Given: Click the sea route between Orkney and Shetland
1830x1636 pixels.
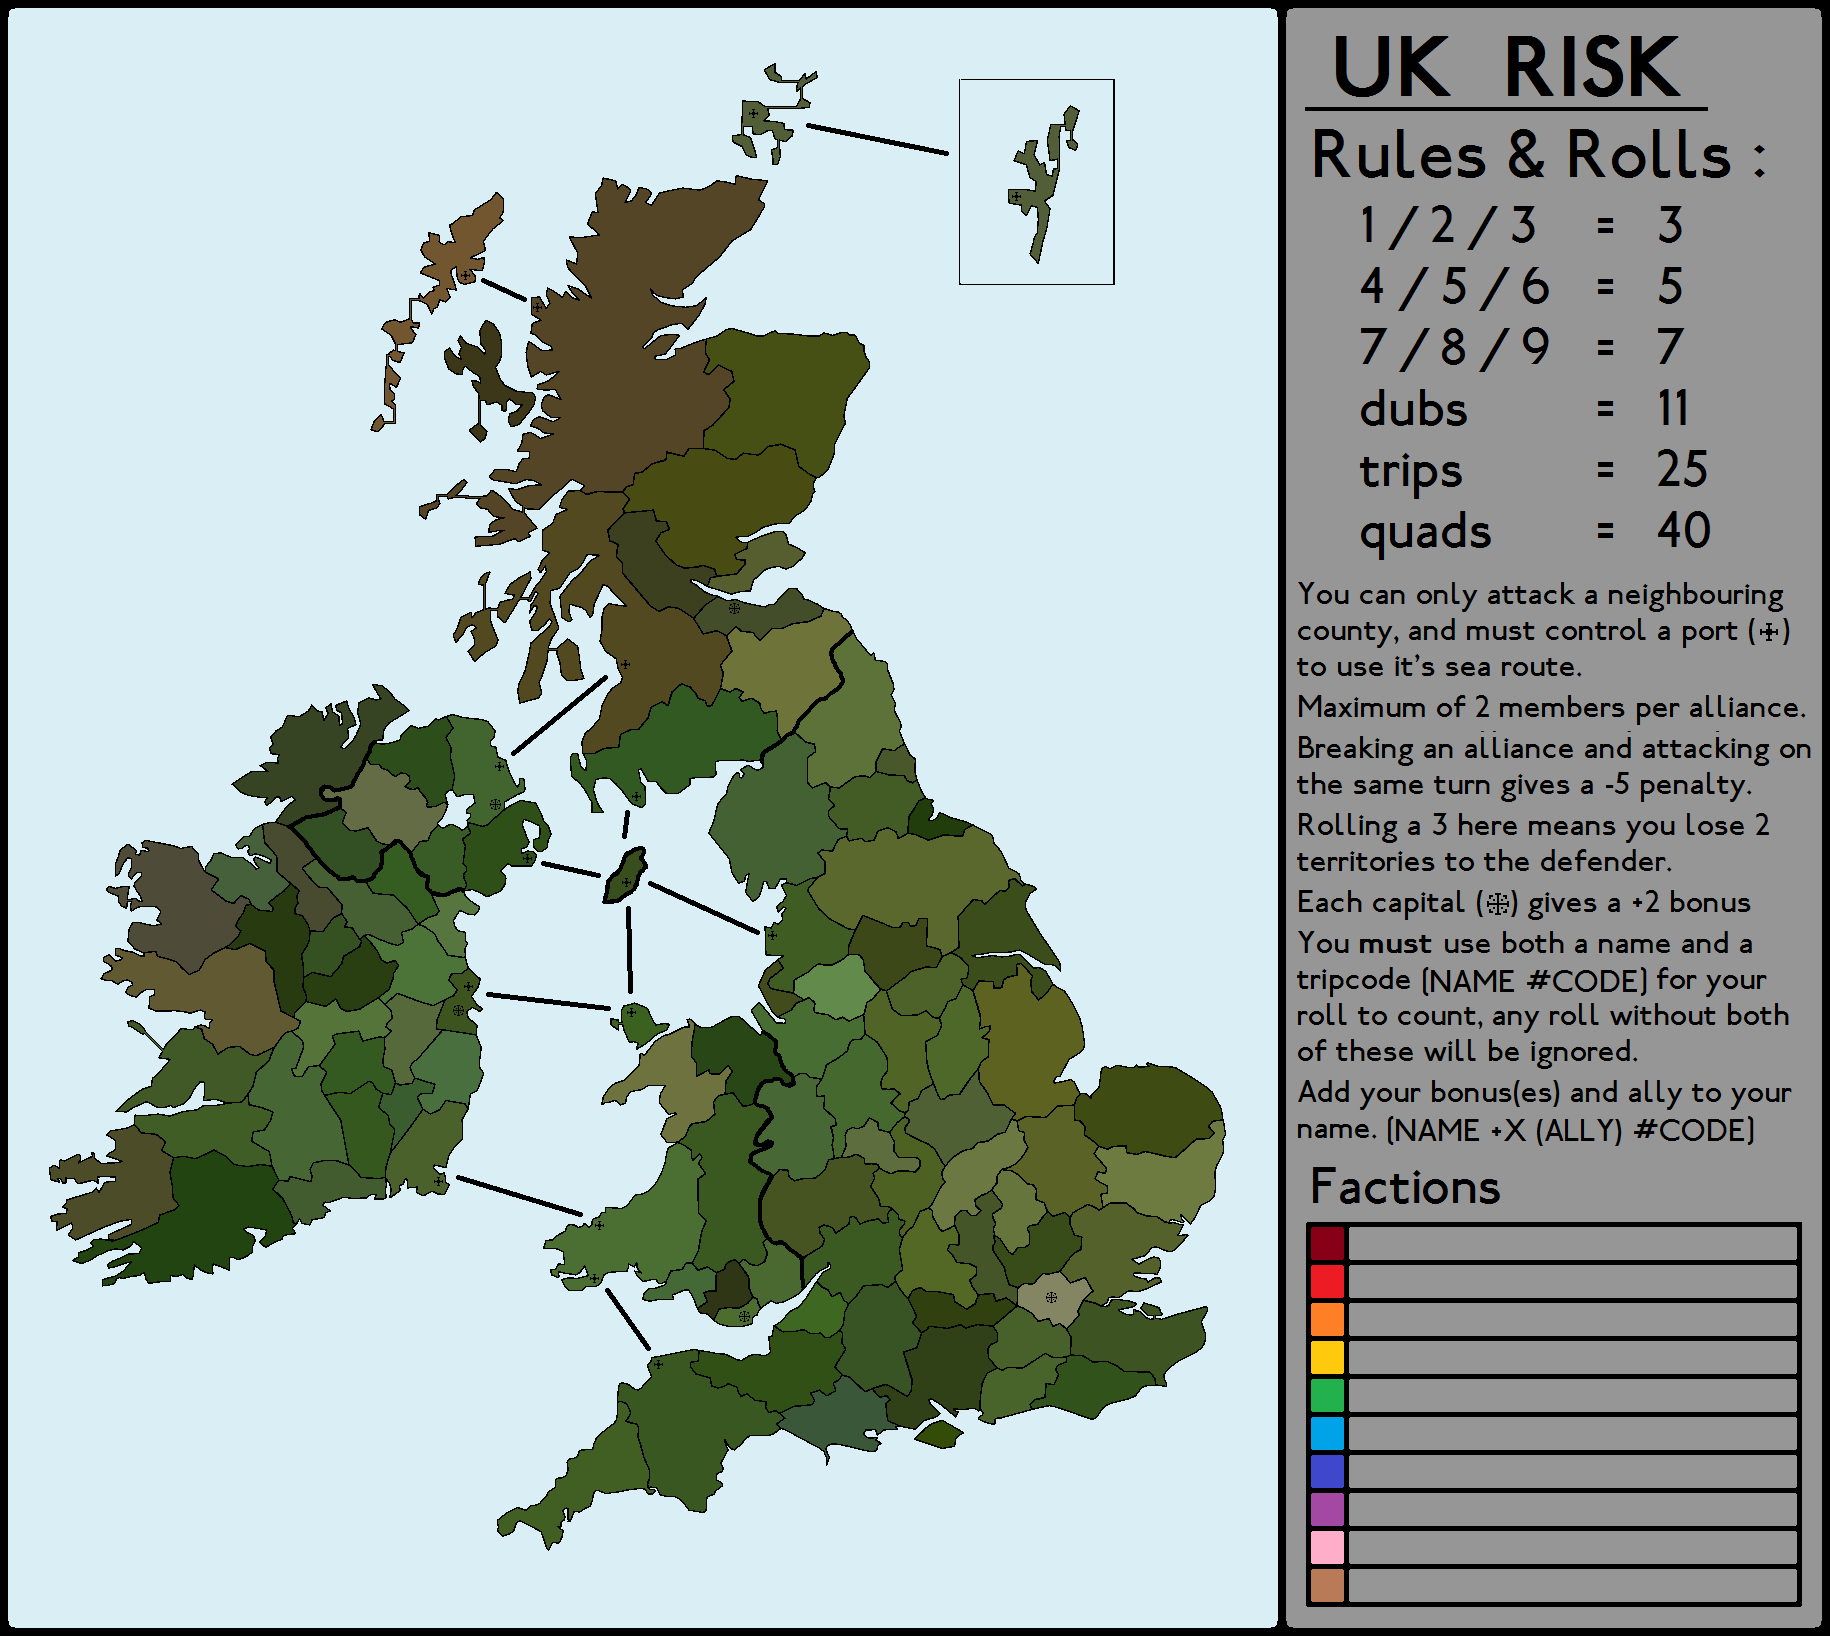Looking at the screenshot, I should click(877, 139).
